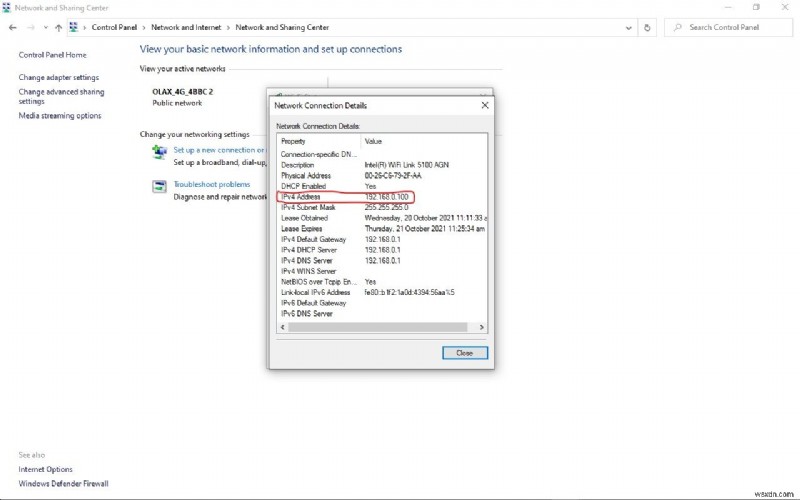
Task: Open Control Panel Home link
Action: click(53, 55)
